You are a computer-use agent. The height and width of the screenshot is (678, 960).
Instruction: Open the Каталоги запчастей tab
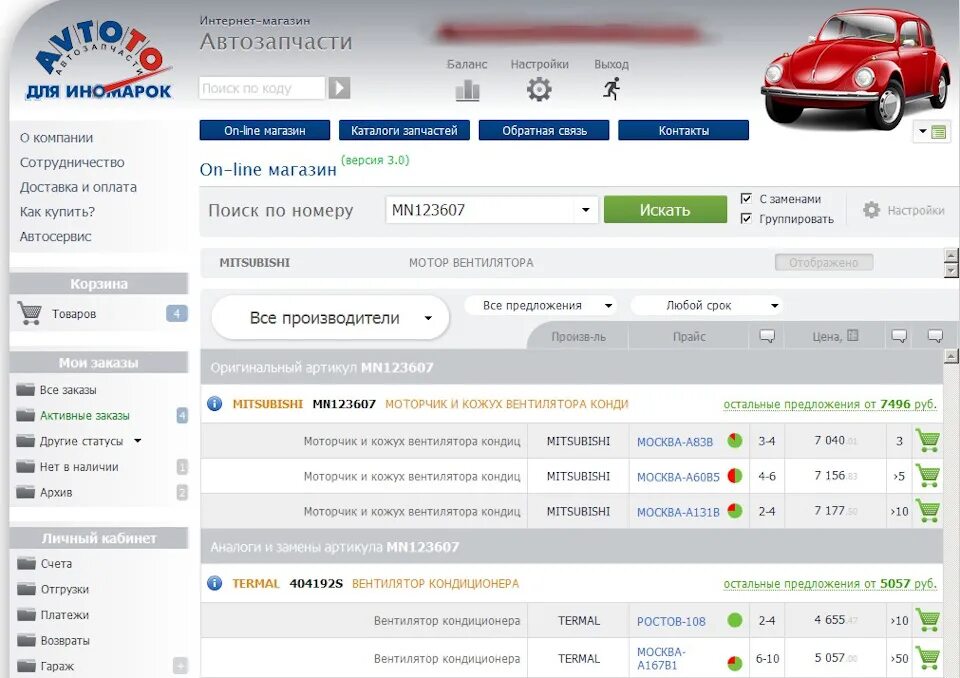[404, 130]
